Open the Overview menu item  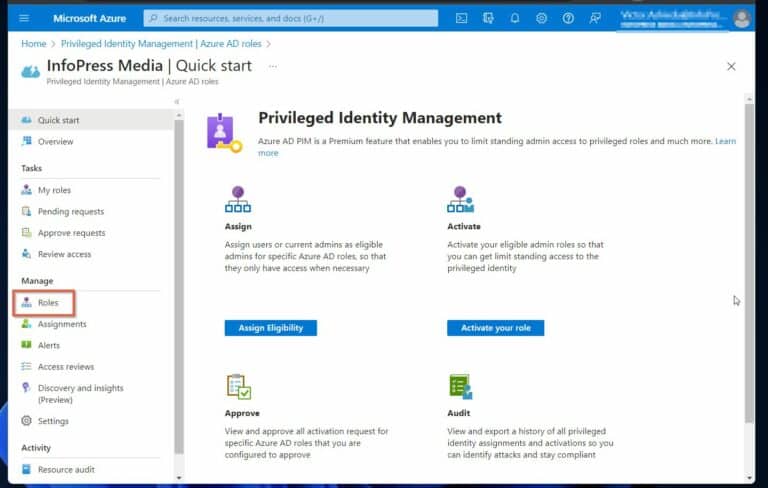click(x=55, y=141)
